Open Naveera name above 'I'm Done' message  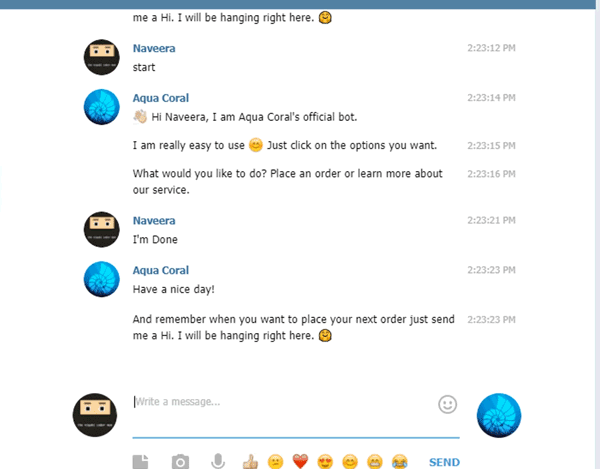(x=154, y=221)
